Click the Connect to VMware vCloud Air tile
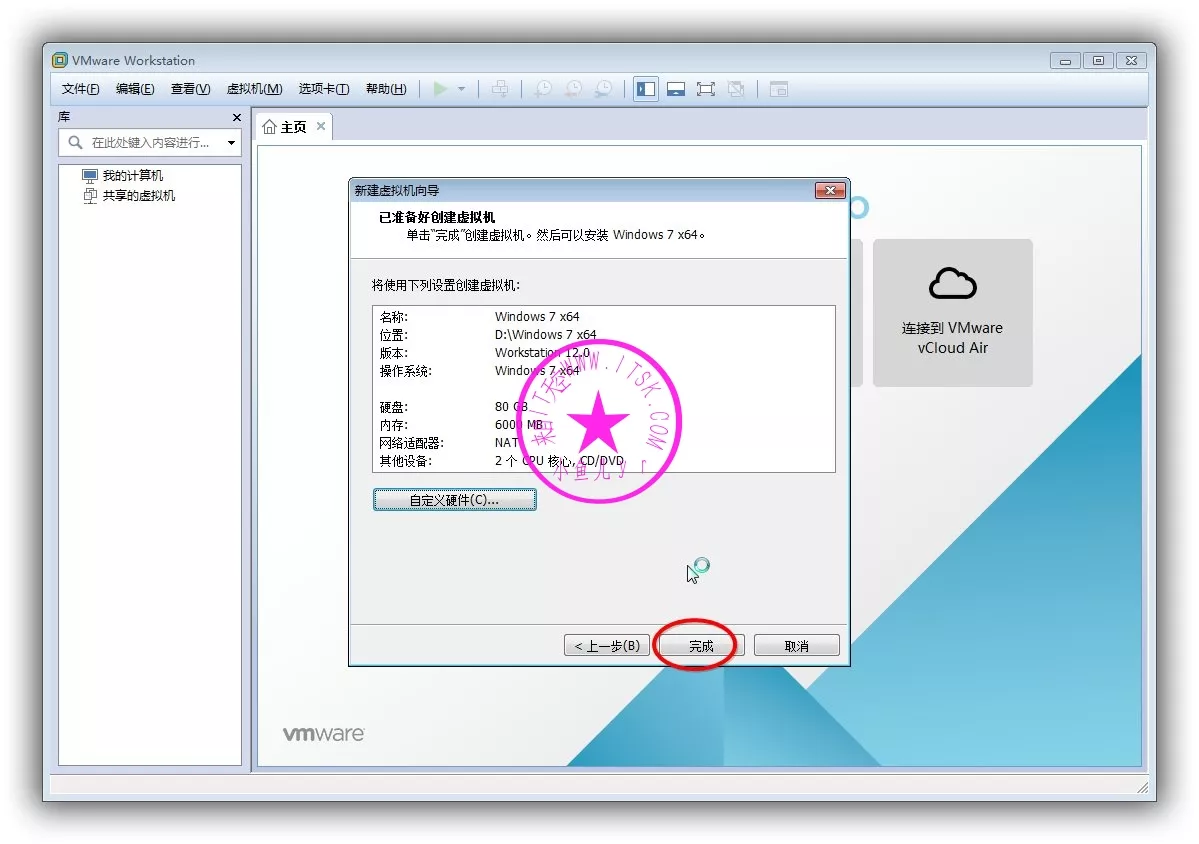This screenshot has width=1199, height=844. tap(952, 312)
